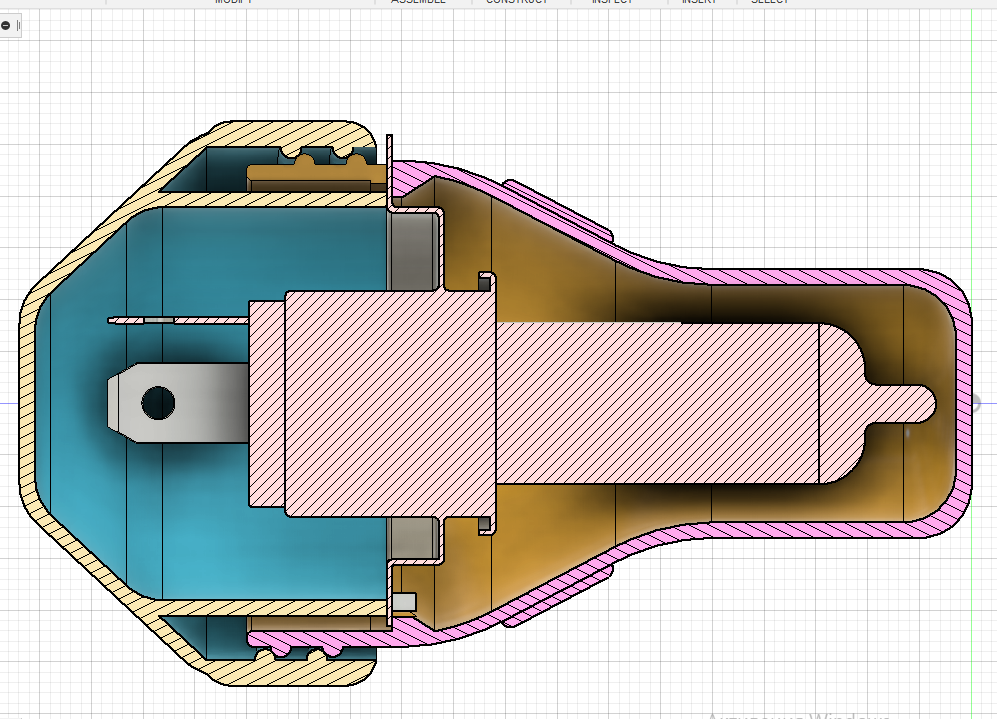Select the round hole in the grey terminal tab
This screenshot has width=997, height=719.
click(158, 402)
